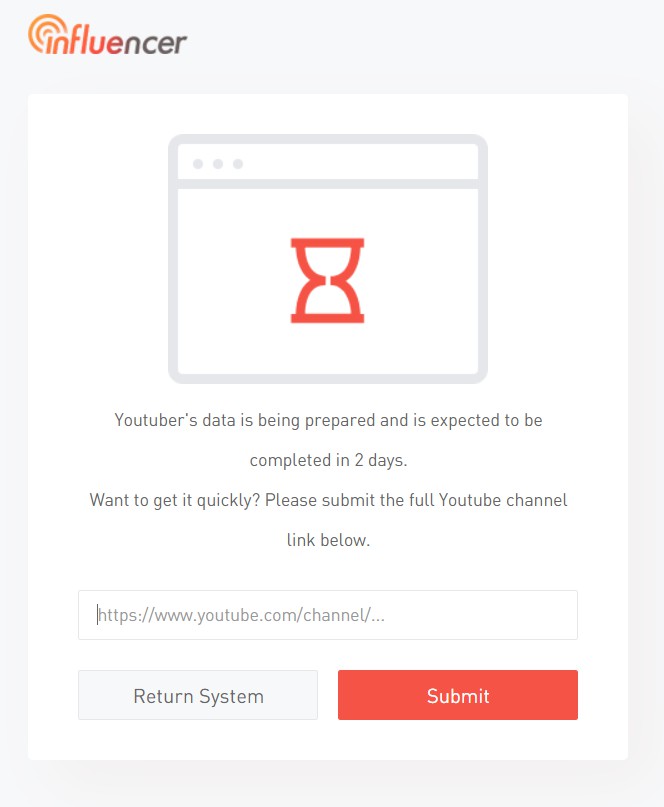664x807 pixels.
Task: Click the channel URL placeholder text
Action: [241, 615]
